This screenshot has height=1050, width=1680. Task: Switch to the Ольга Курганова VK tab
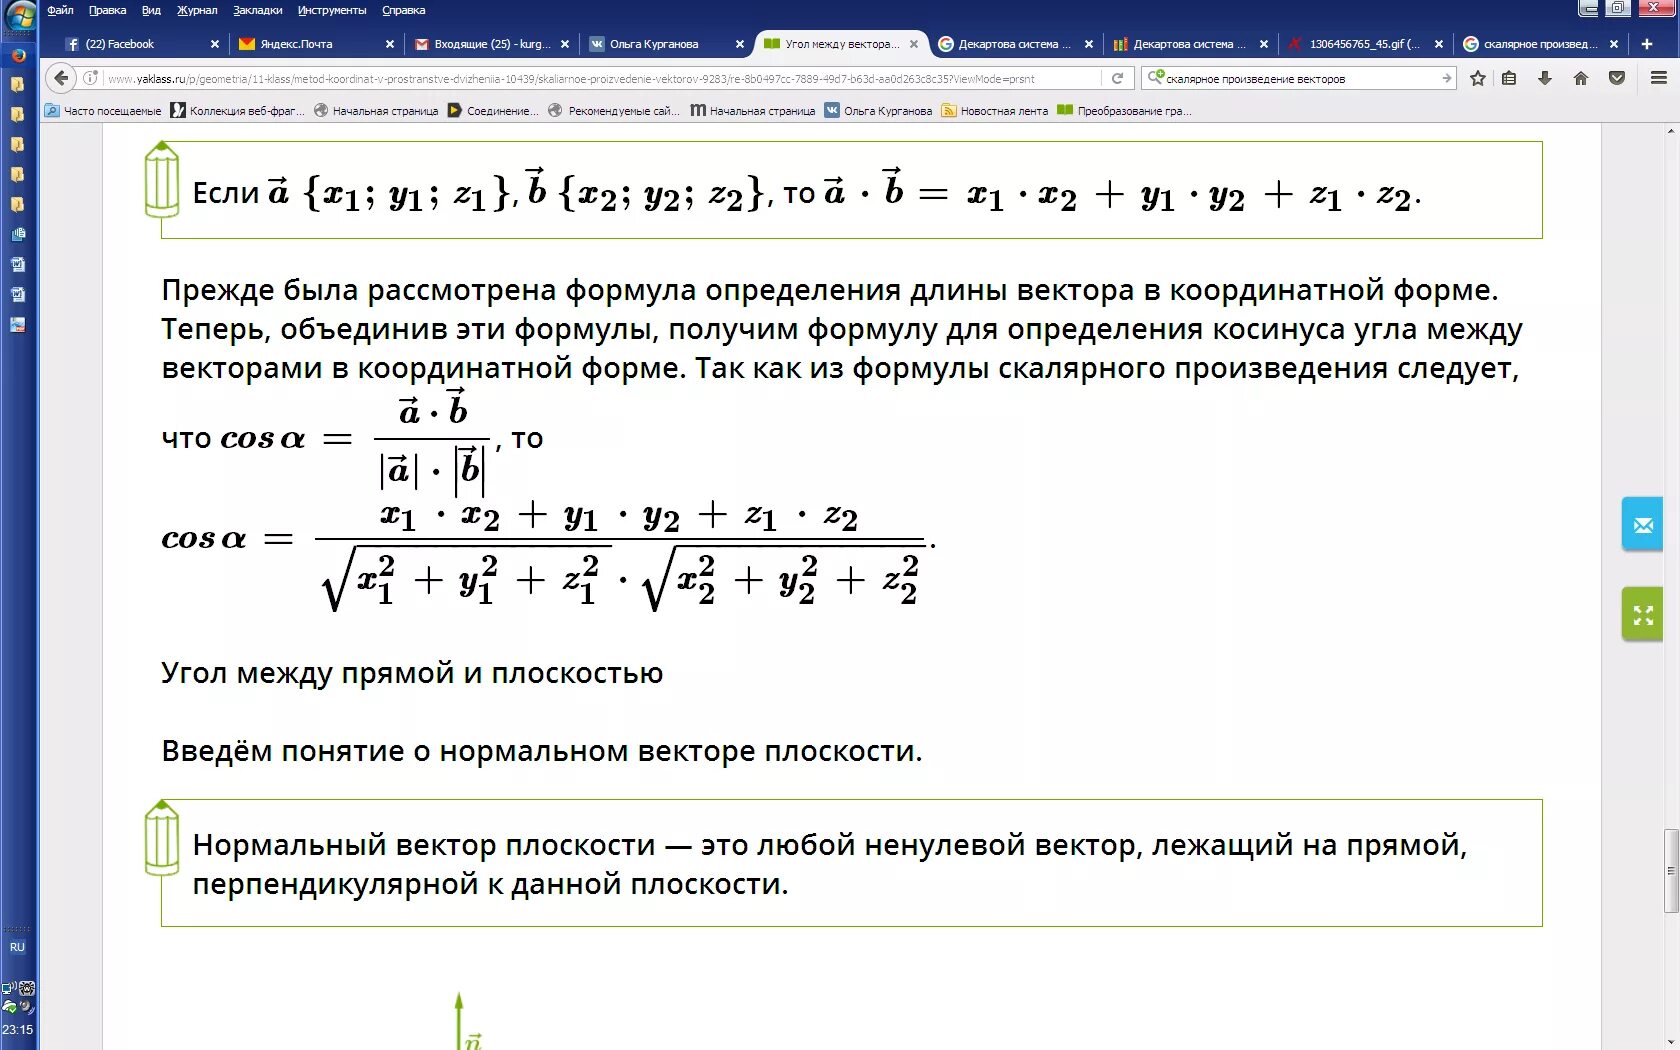tap(665, 44)
